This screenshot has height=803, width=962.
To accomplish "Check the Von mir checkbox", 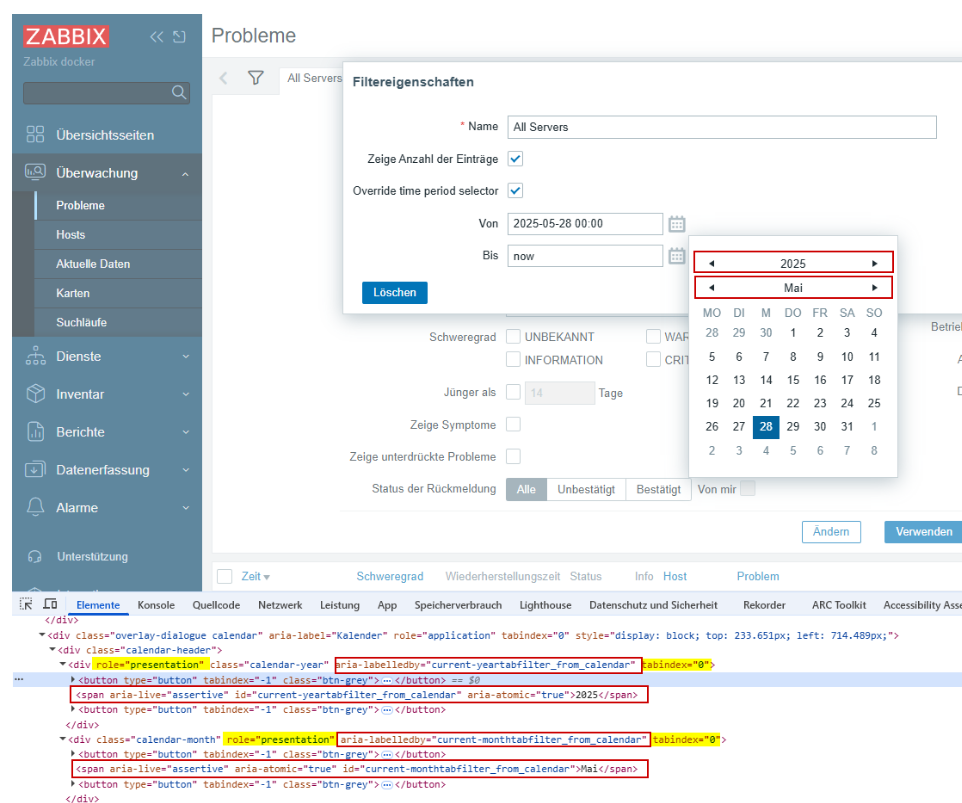I will click(748, 488).
